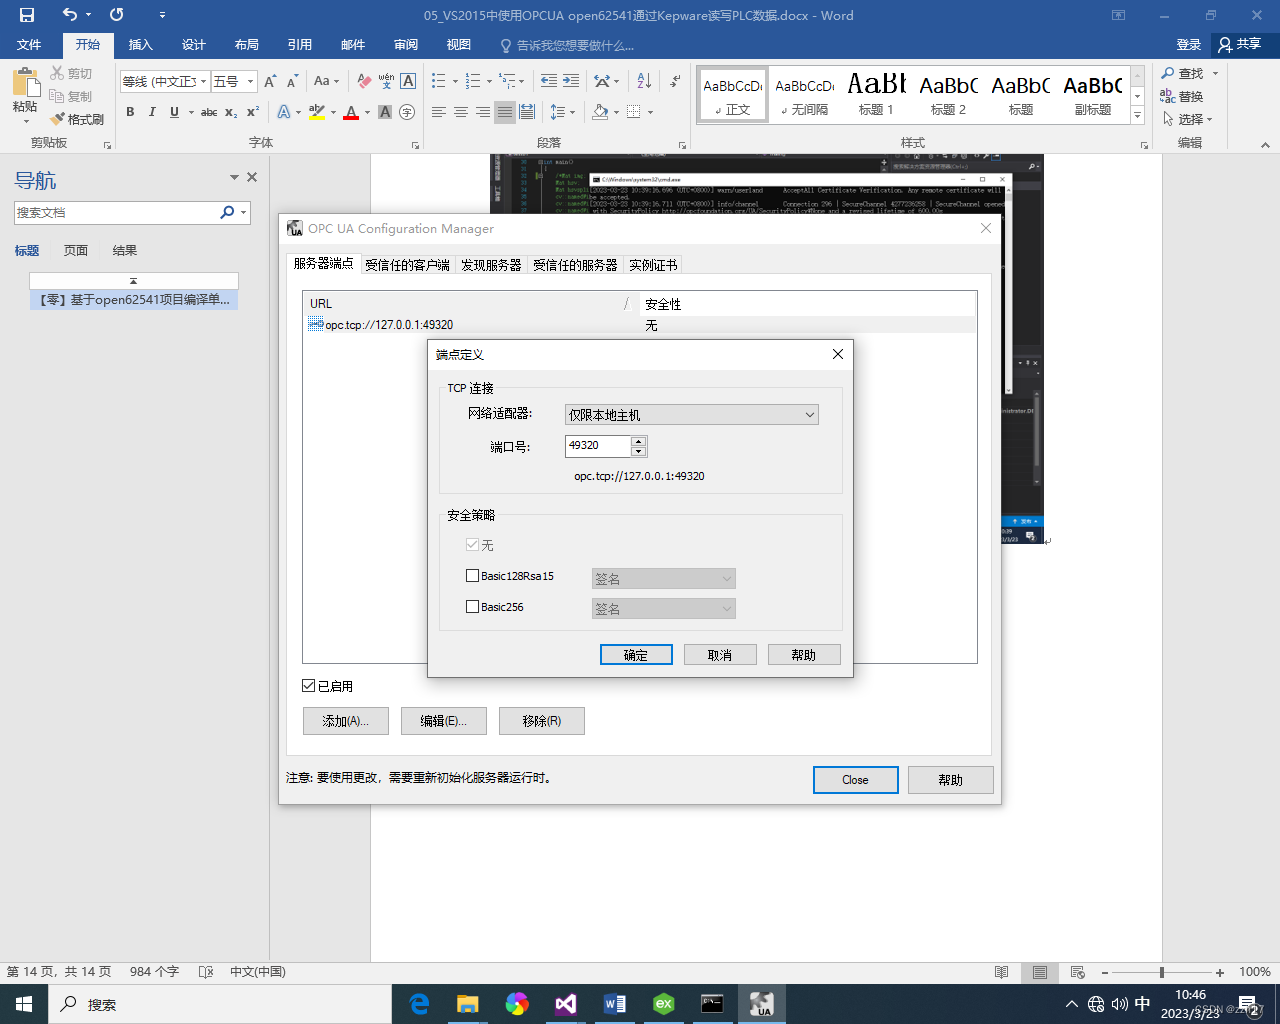This screenshot has height=1024, width=1280.
Task: Apply strikethrough formatting
Action: pos(209,112)
